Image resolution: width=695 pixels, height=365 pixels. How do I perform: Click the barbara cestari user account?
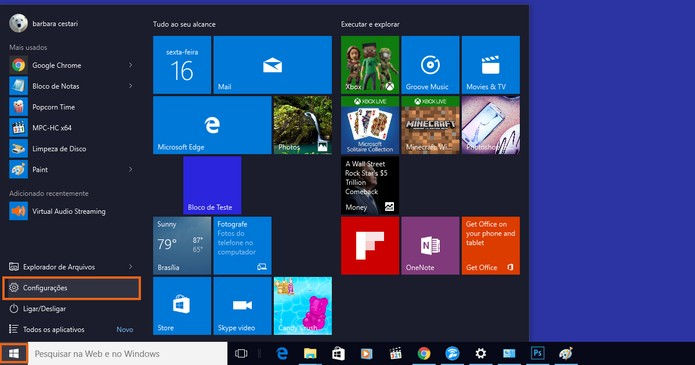pos(43,24)
